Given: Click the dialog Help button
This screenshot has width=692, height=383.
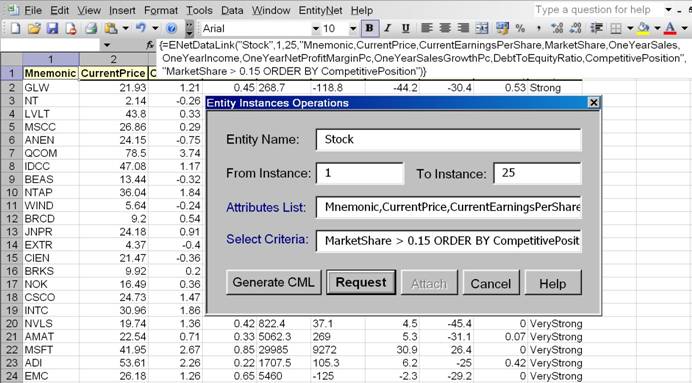Looking at the screenshot, I should point(553,283).
